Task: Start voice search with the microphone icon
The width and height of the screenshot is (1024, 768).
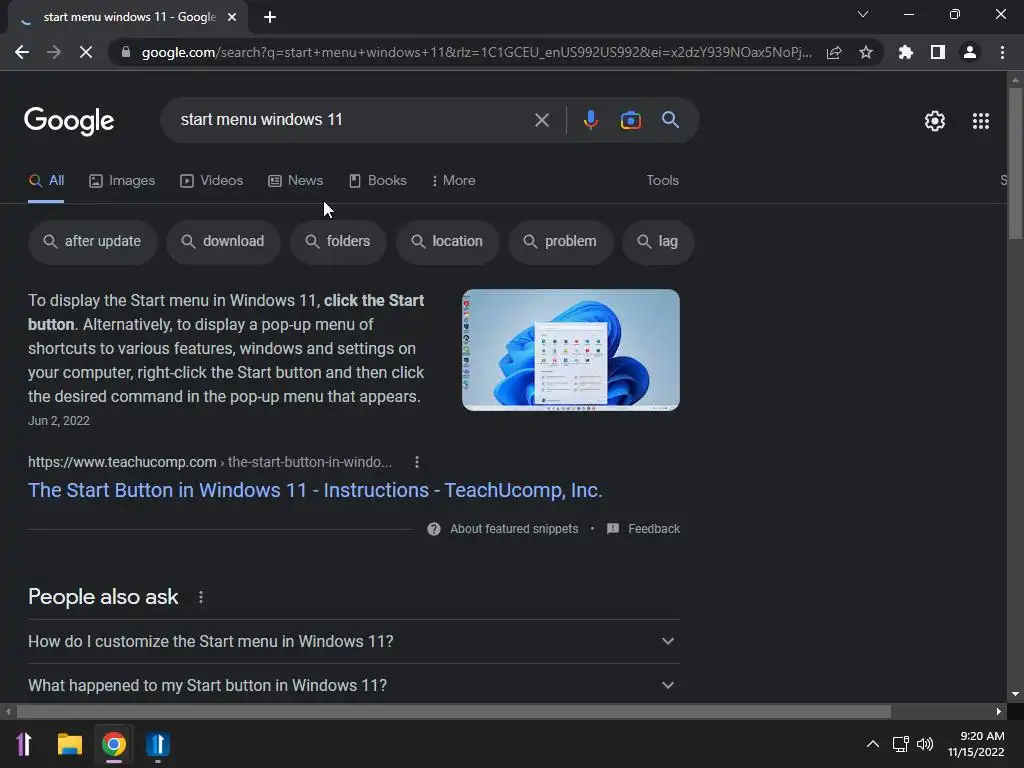Action: coord(591,120)
